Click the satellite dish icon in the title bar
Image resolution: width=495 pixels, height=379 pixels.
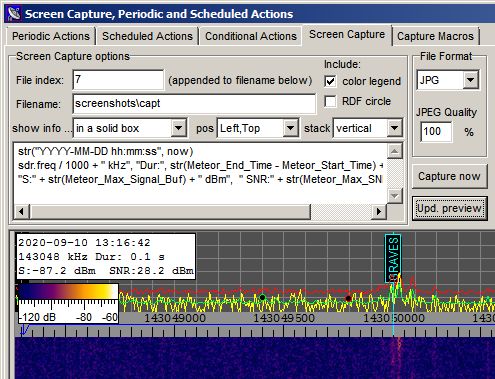[14, 14]
